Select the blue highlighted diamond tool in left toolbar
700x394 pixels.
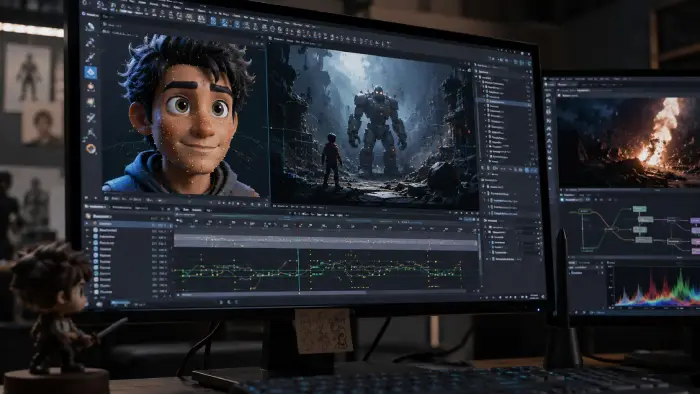(x=91, y=72)
